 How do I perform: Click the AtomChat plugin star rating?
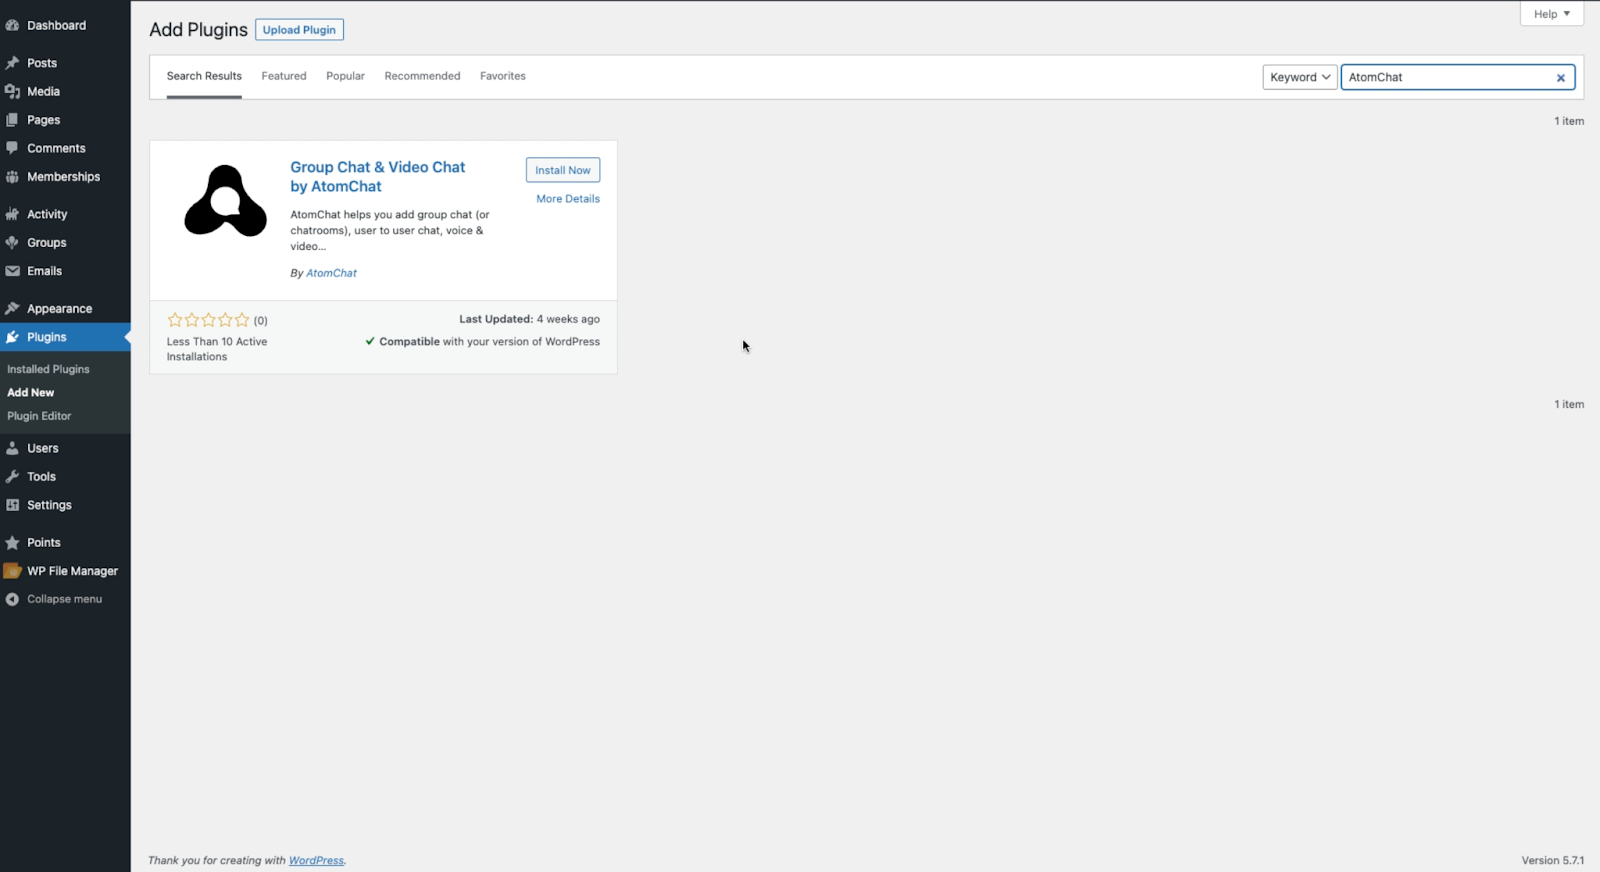click(208, 320)
